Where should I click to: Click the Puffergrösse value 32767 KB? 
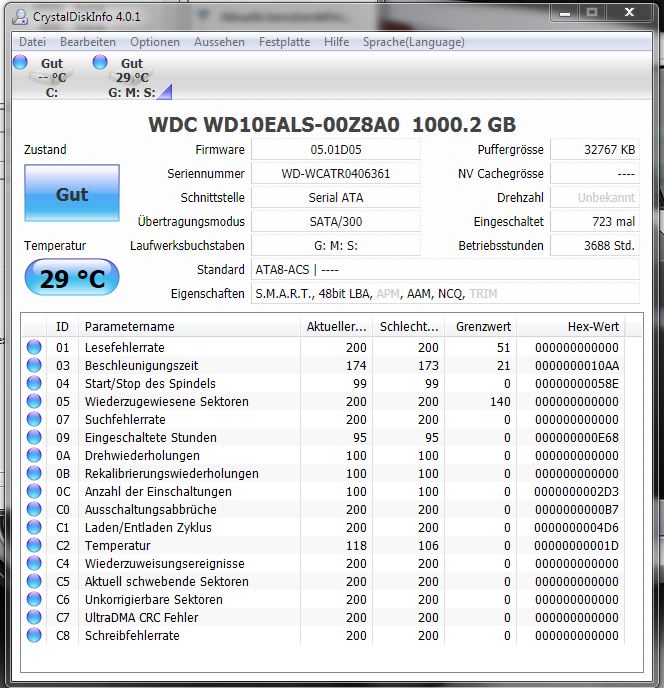595,150
